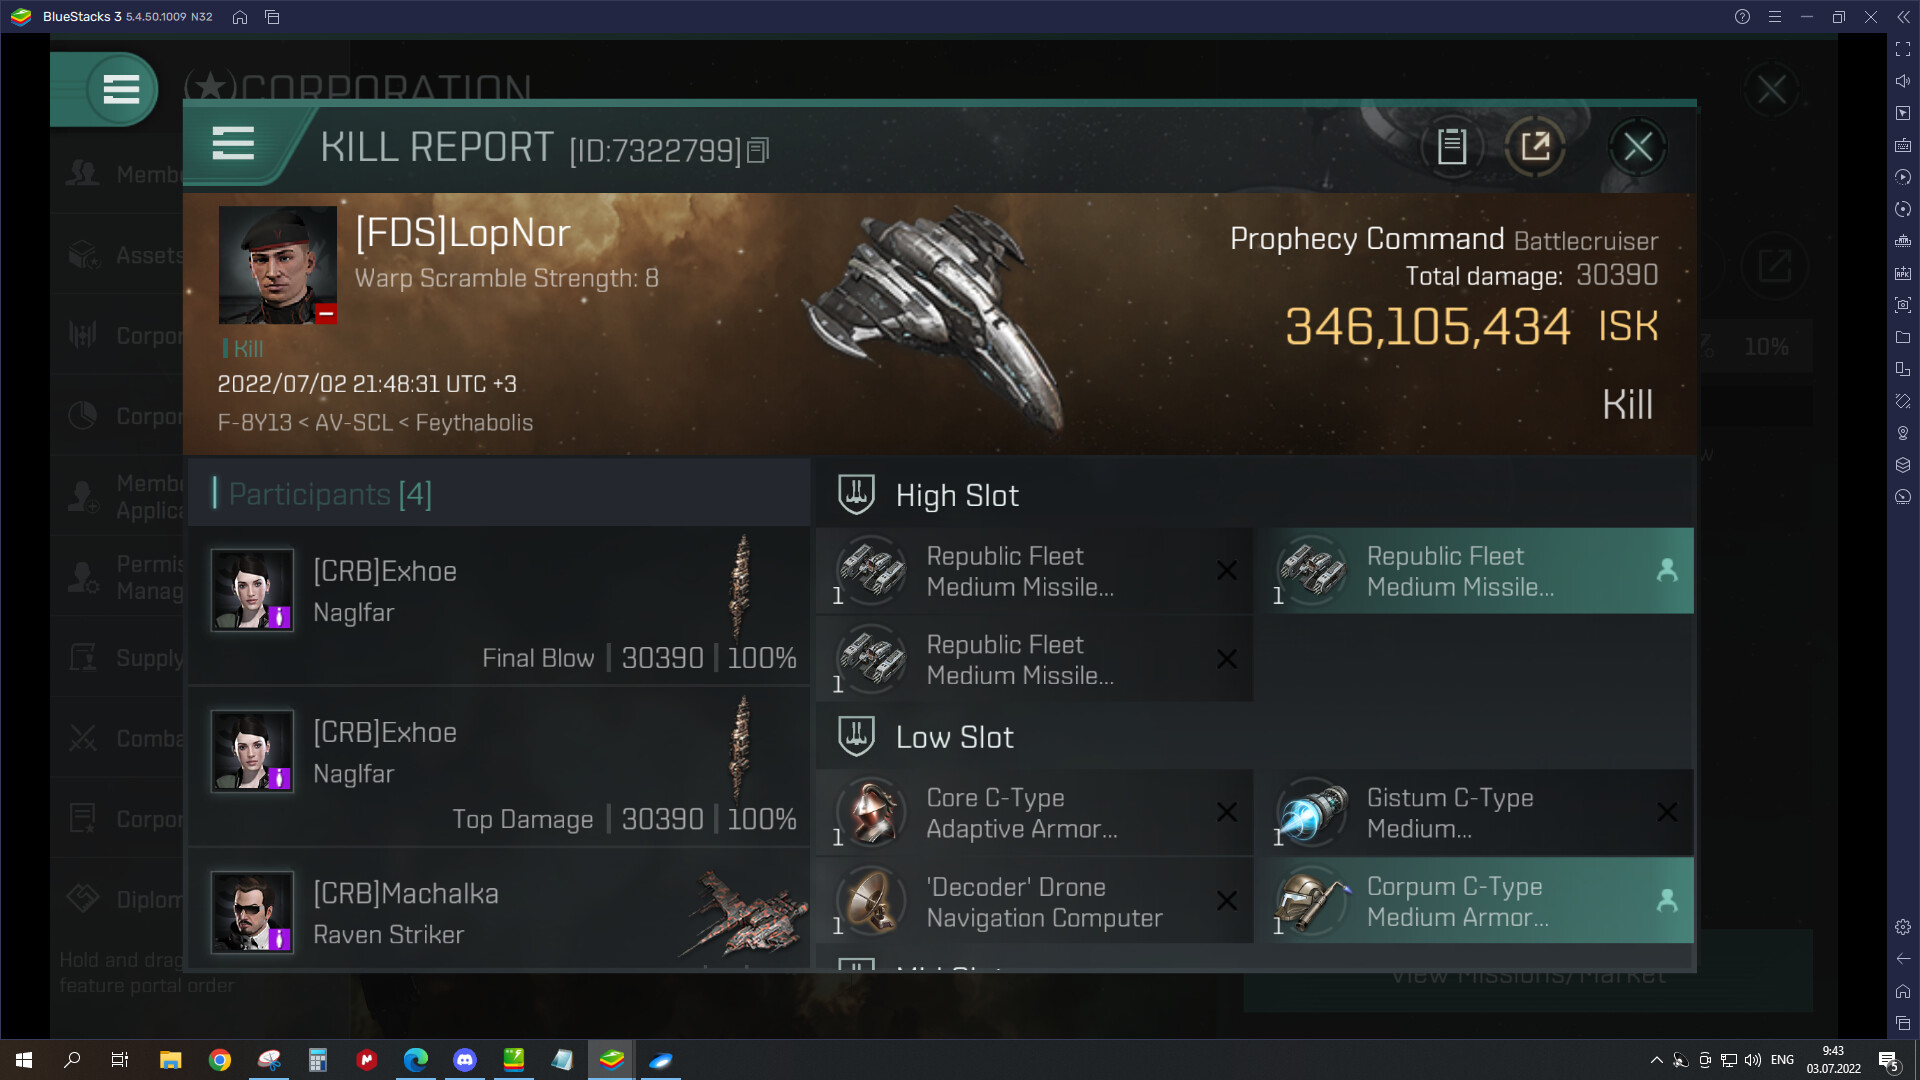
Task: Open the kill report clipboard notes icon
Action: coord(1452,147)
